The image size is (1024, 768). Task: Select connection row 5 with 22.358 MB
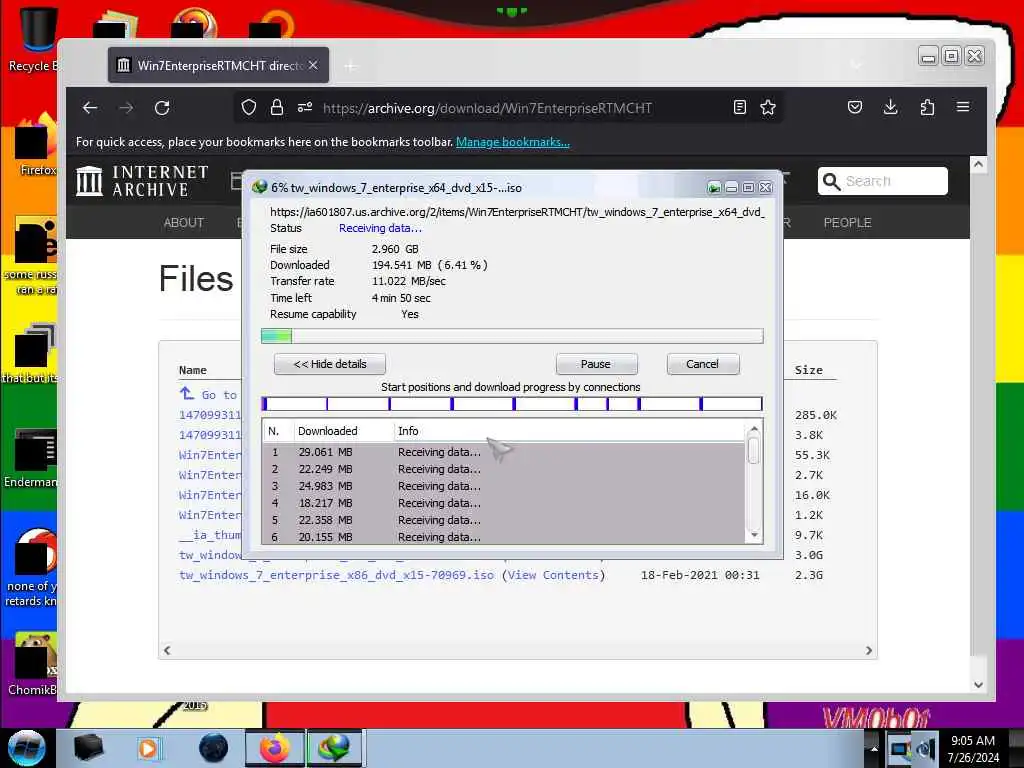click(503, 520)
